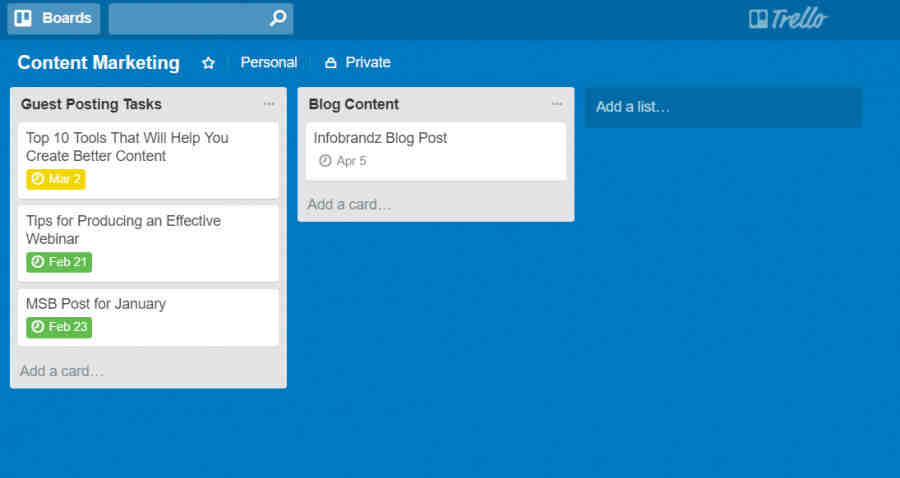The image size is (900, 478).
Task: Click the Trello logo in header
Action: (x=788, y=18)
